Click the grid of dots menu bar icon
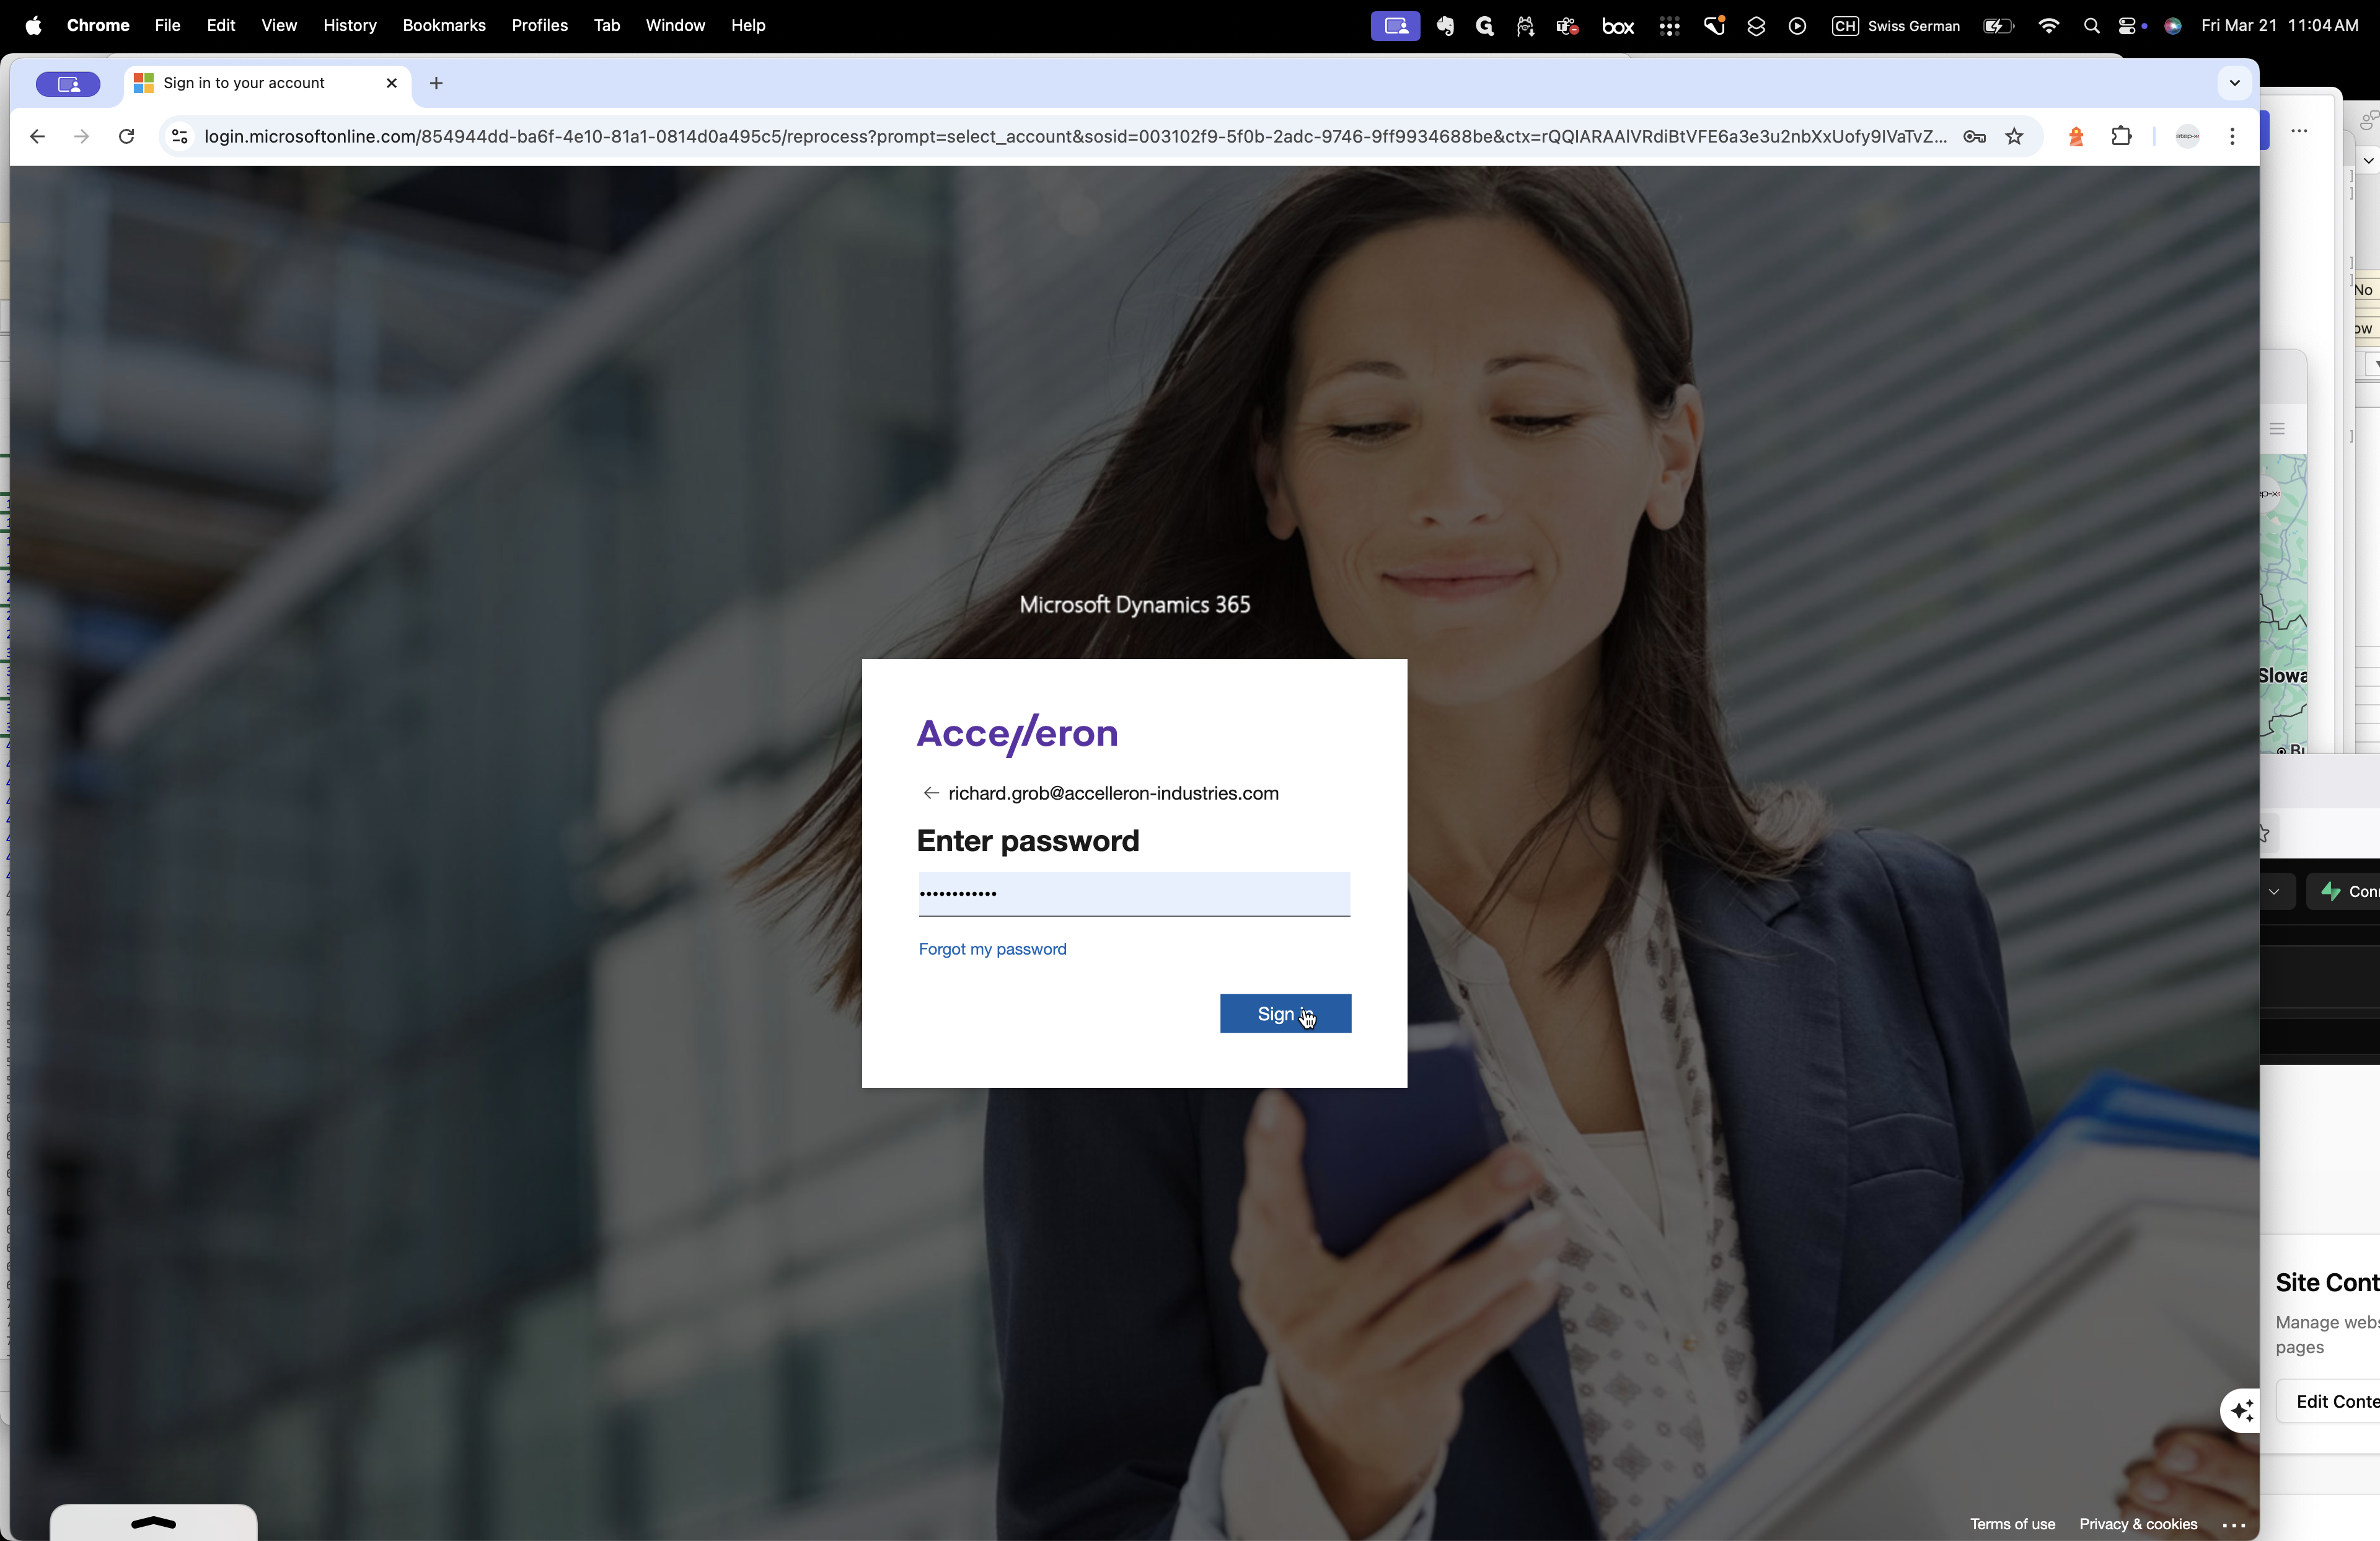Viewport: 2380px width, 1541px height. [1669, 26]
